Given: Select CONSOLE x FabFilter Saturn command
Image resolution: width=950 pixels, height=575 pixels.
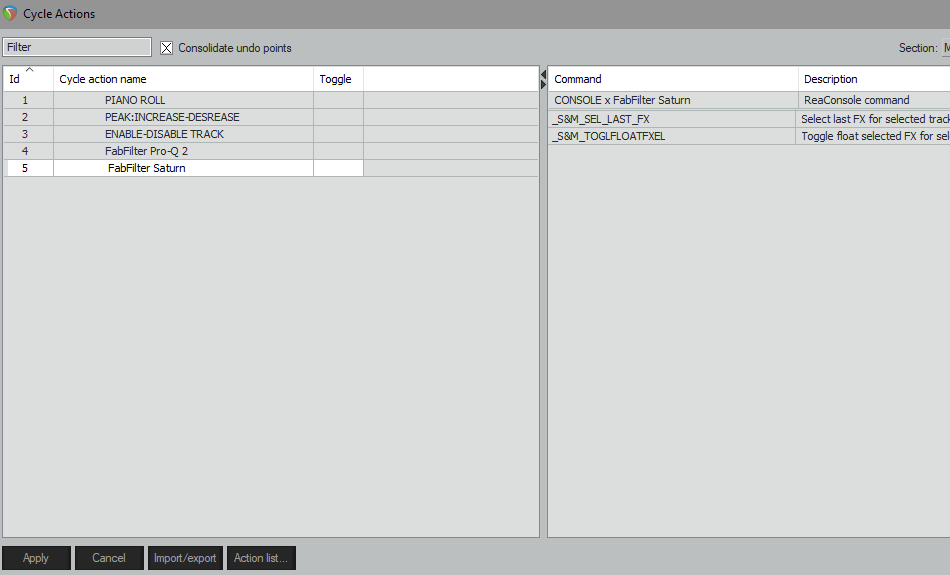Looking at the screenshot, I should click(673, 100).
